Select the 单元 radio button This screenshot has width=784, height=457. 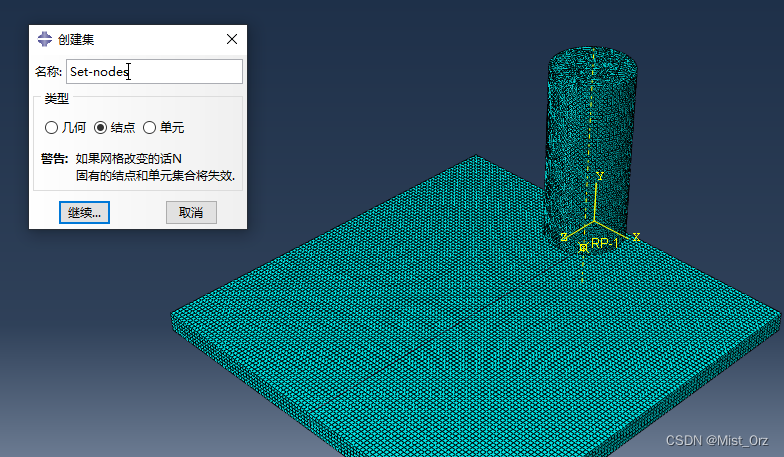[x=150, y=128]
